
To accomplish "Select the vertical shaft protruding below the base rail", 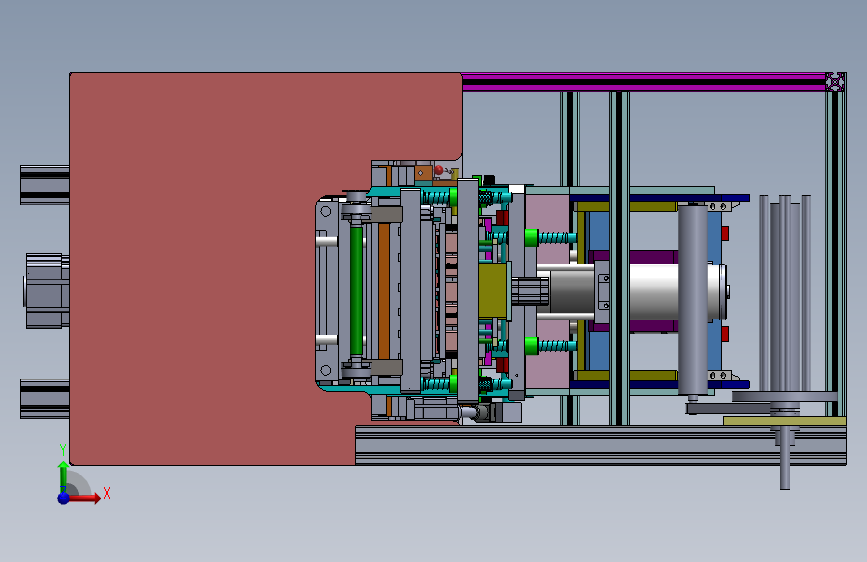I will (x=785, y=458).
